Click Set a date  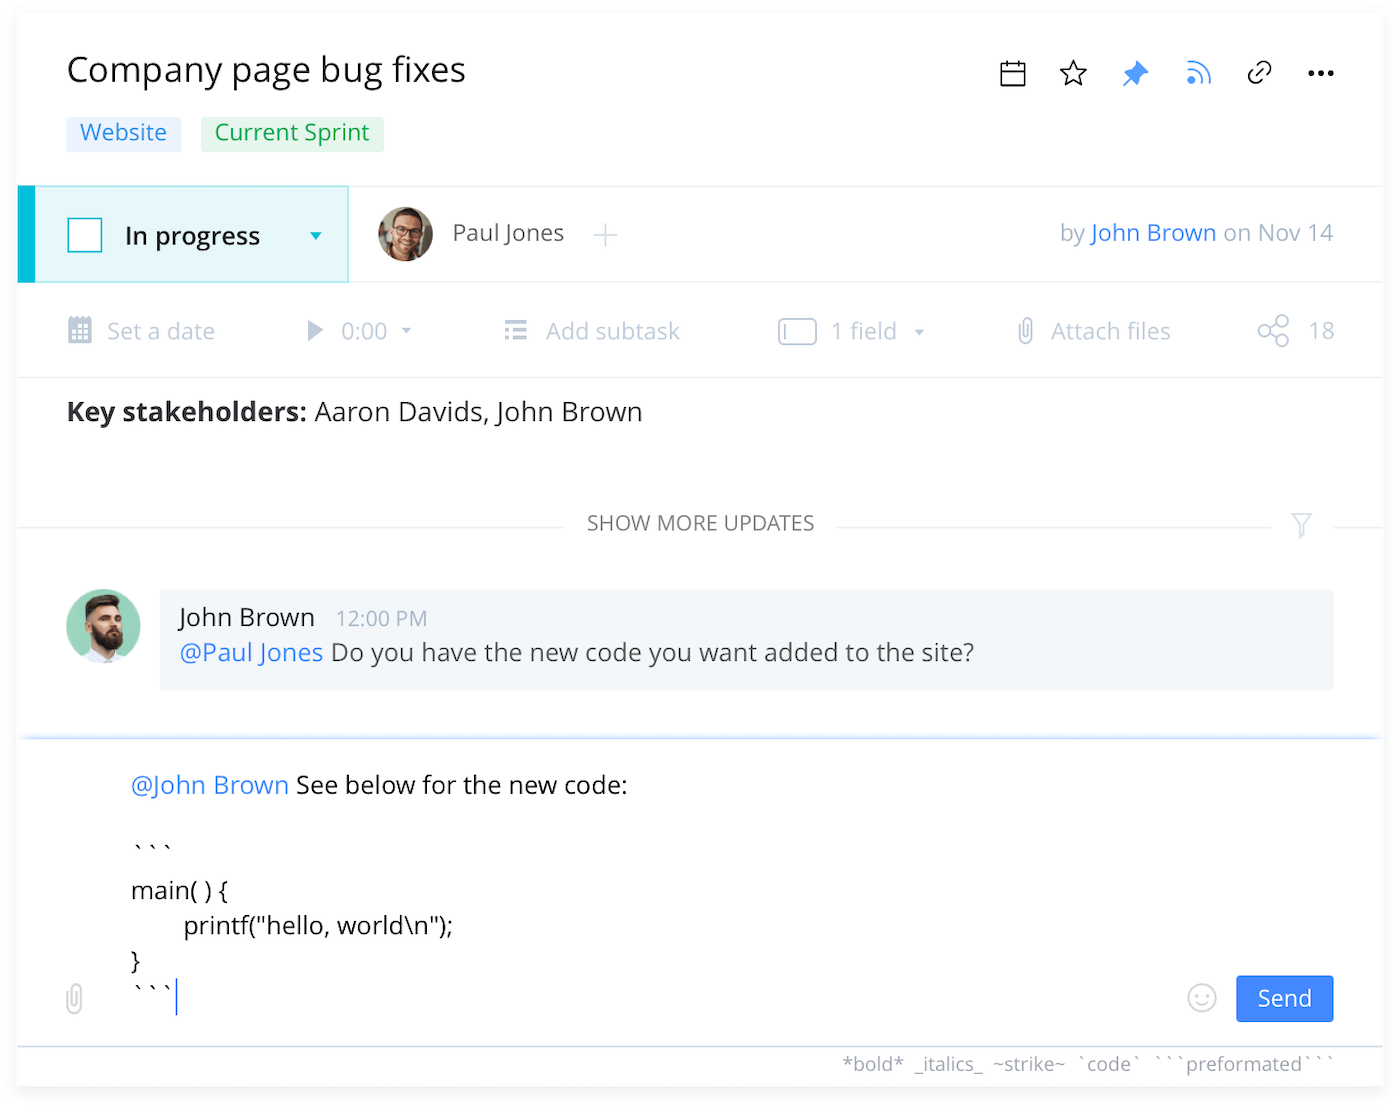(x=141, y=331)
